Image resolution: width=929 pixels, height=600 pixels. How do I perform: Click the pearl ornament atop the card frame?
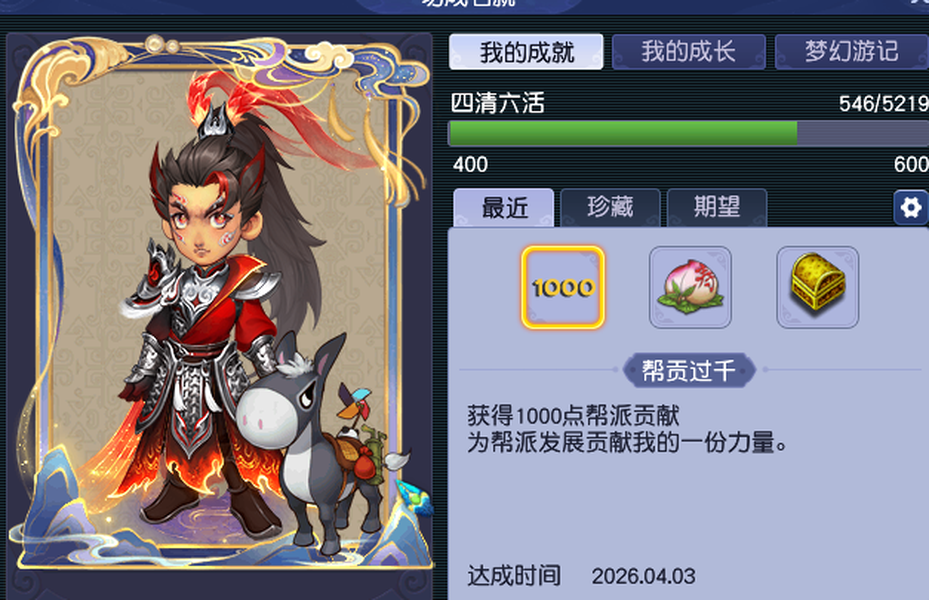click(x=155, y=44)
